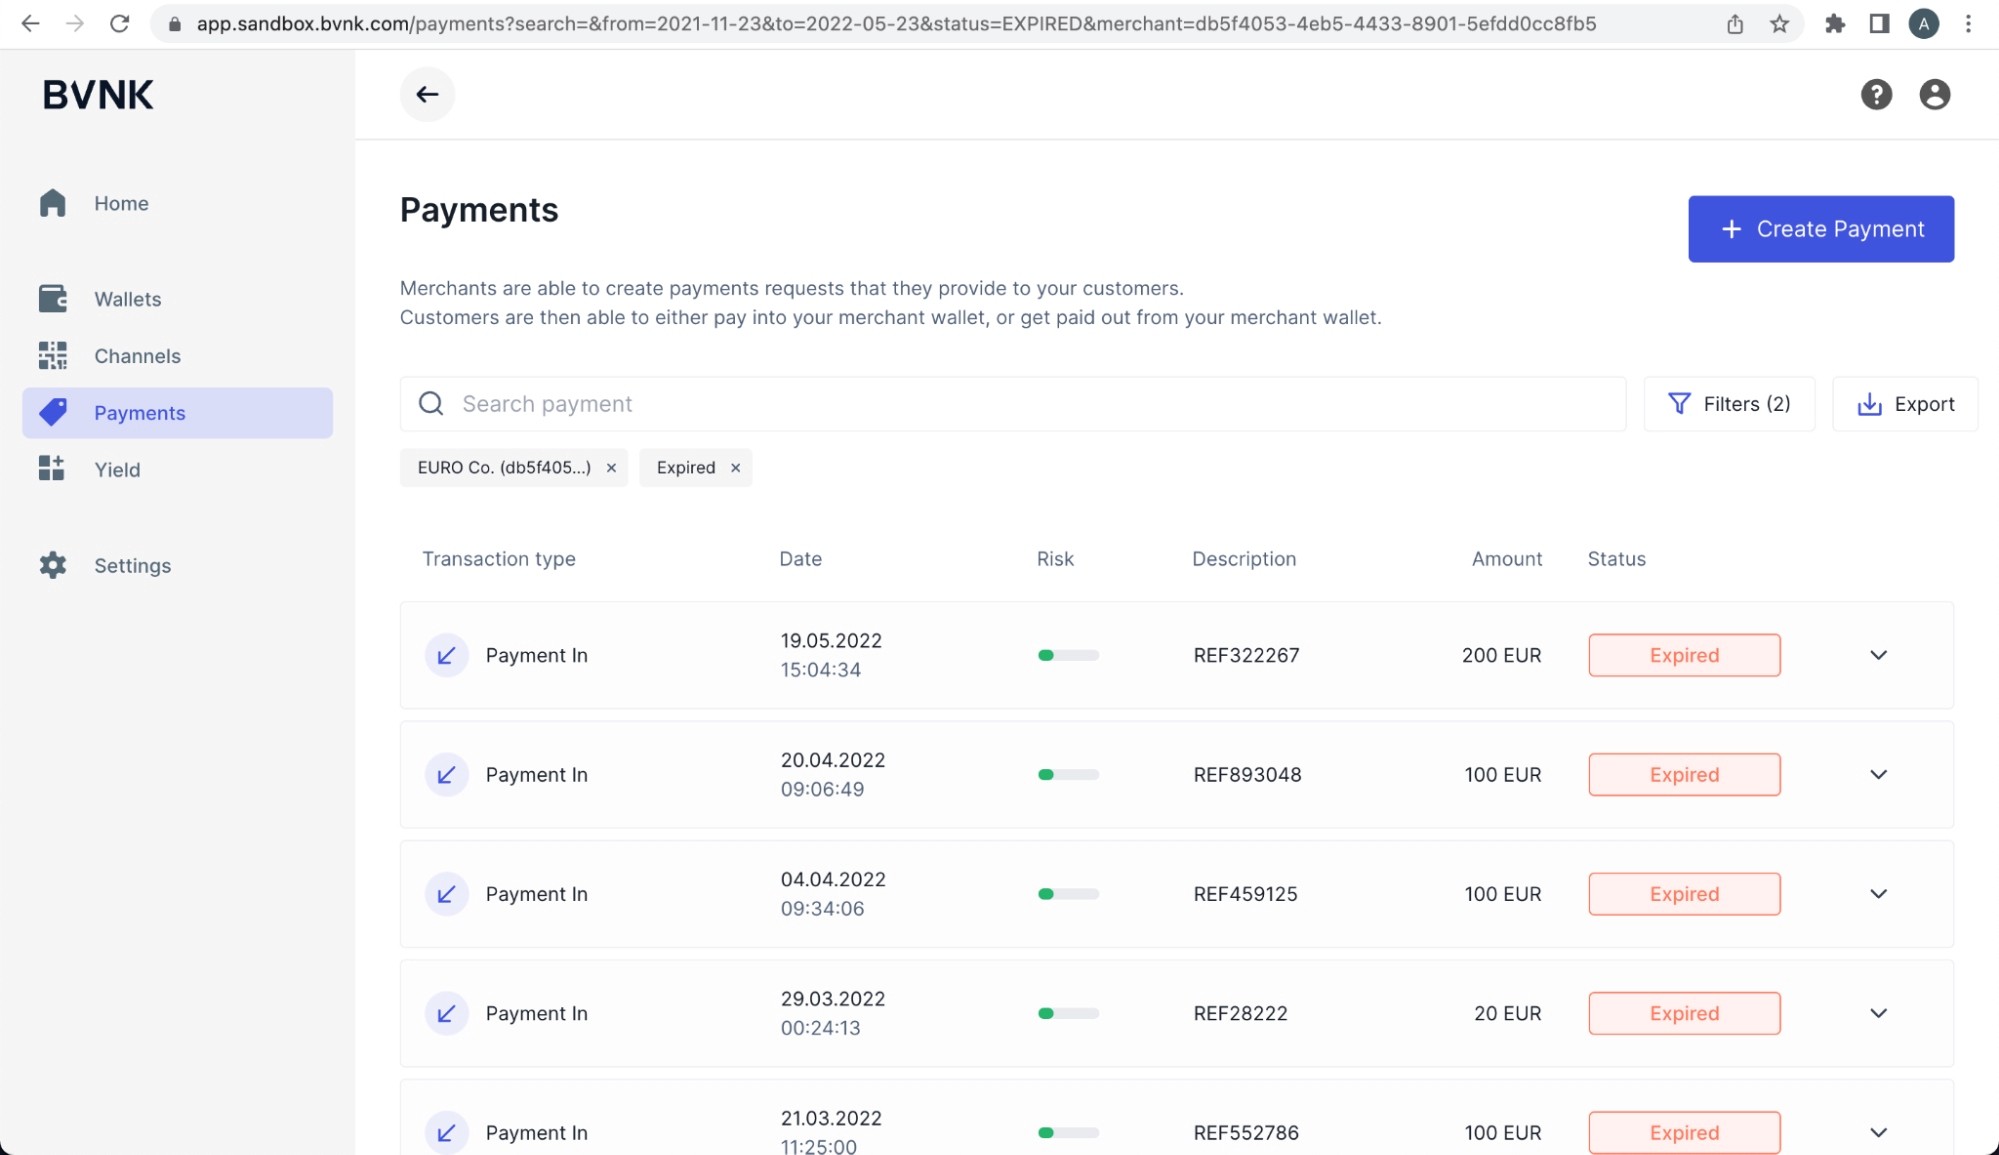Remove the EURO Co. filter chip
The height and width of the screenshot is (1155, 1999).
tap(611, 468)
